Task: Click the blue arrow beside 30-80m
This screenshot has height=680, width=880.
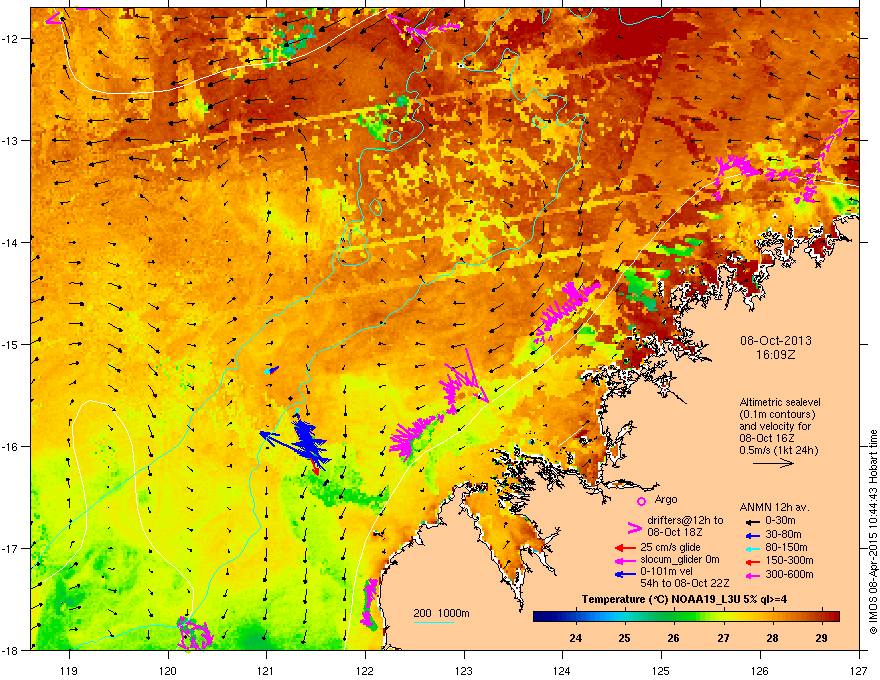Action: (x=753, y=535)
